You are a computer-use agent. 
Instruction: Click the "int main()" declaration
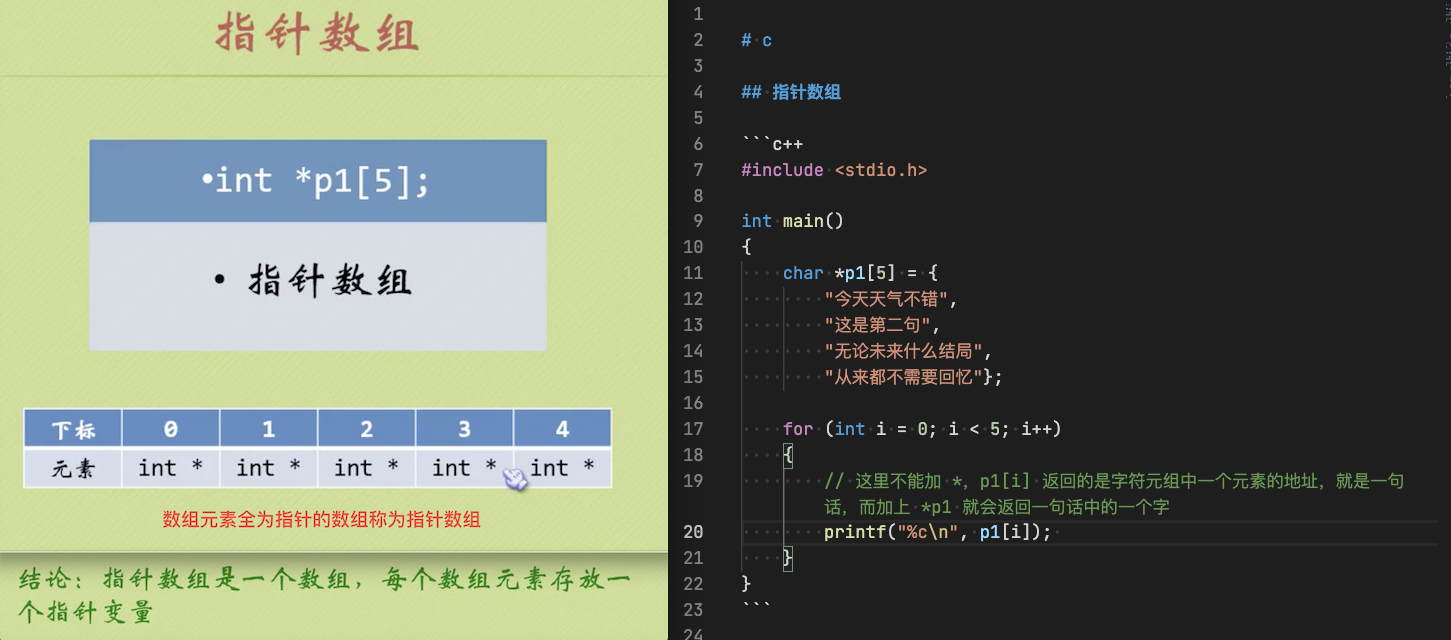coord(793,221)
